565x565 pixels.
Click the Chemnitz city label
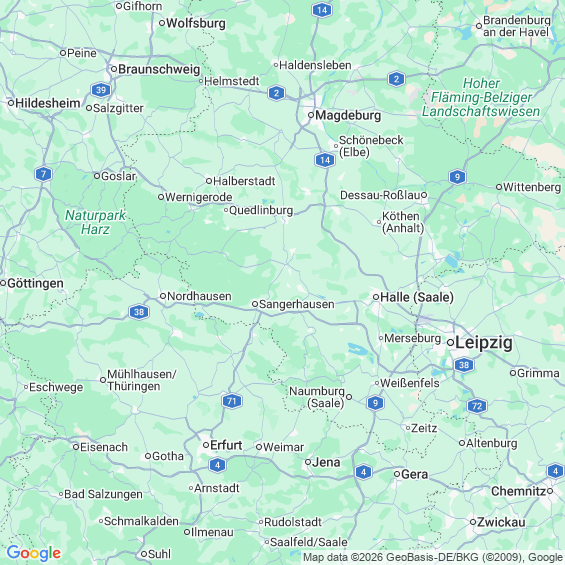click(x=519, y=491)
